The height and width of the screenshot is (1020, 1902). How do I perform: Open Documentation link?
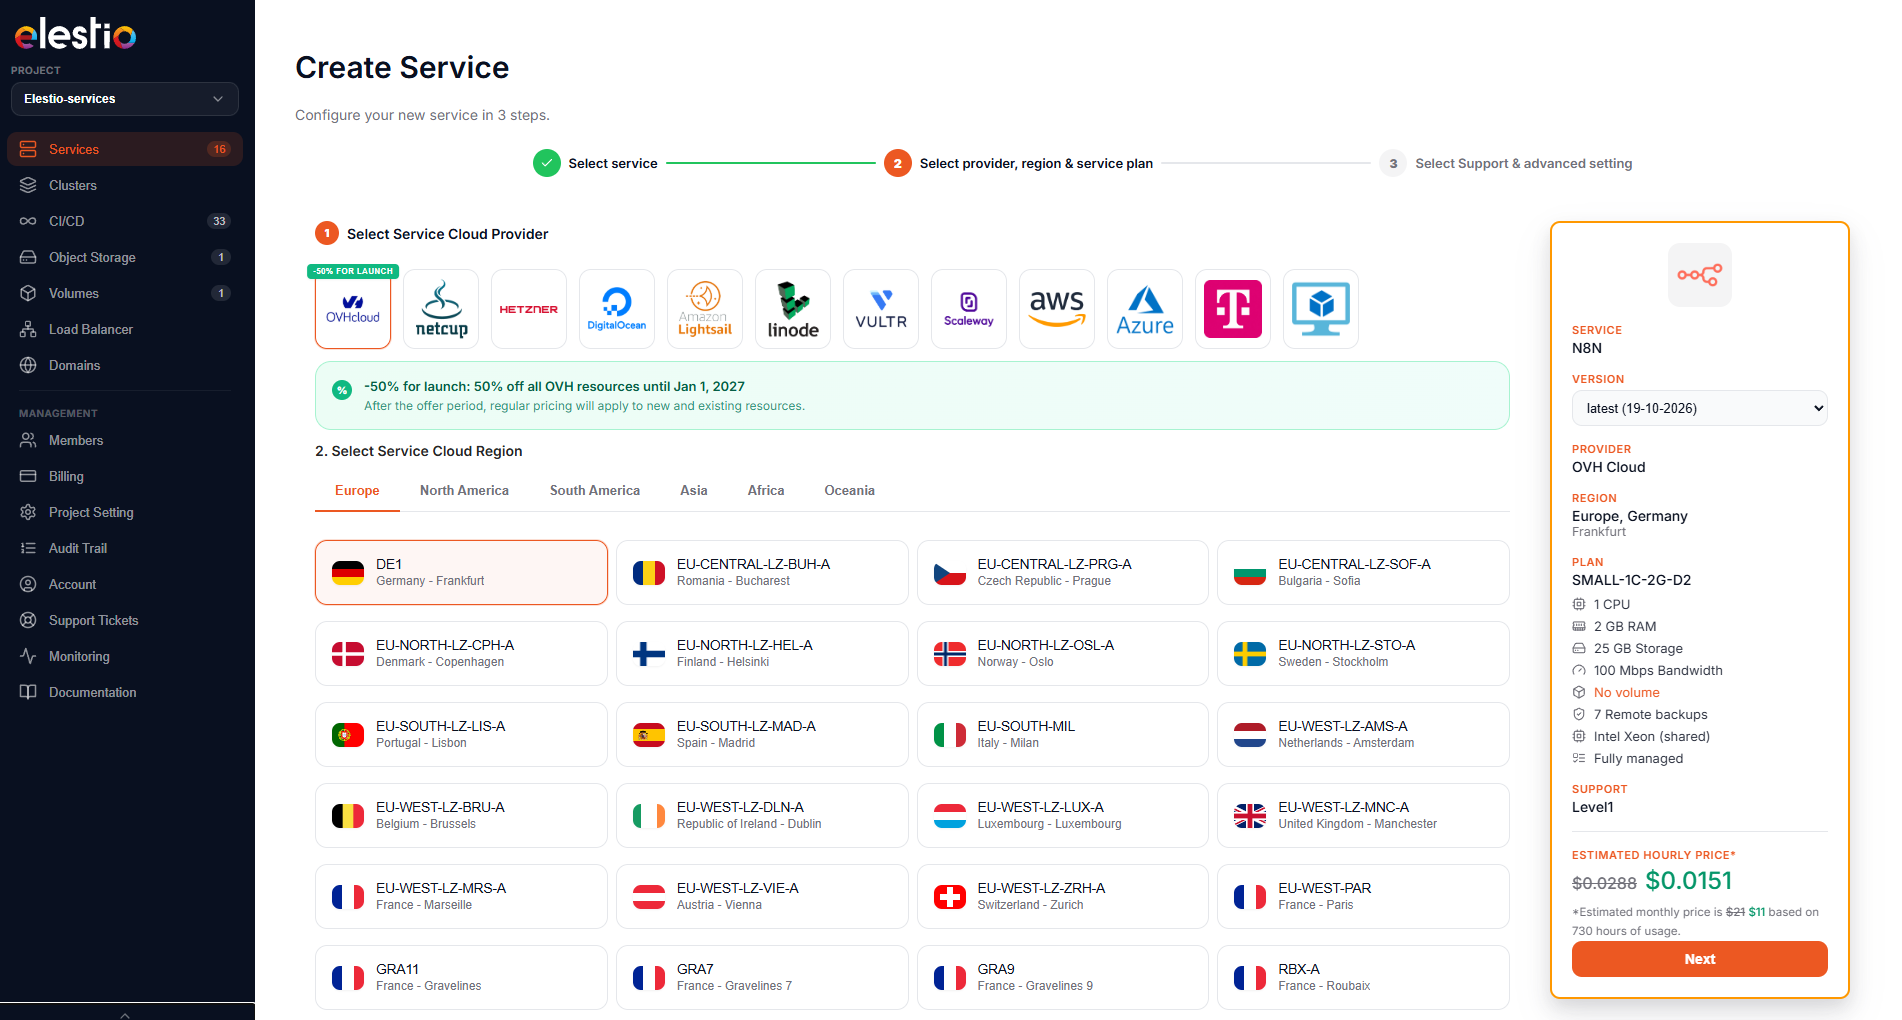[125, 692]
